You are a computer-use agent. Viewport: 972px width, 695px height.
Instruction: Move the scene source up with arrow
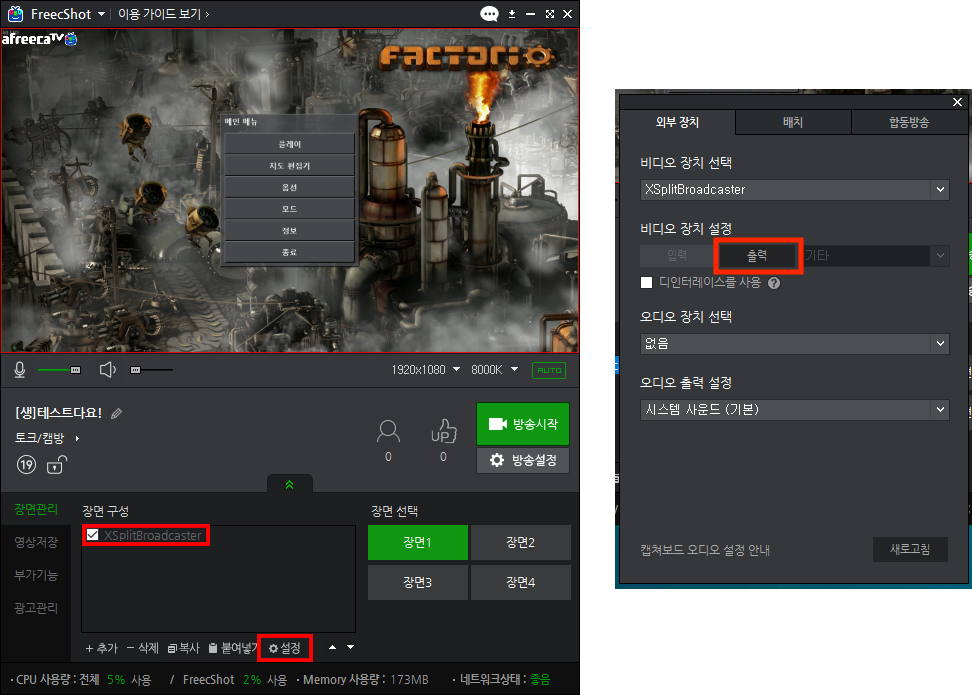332,647
